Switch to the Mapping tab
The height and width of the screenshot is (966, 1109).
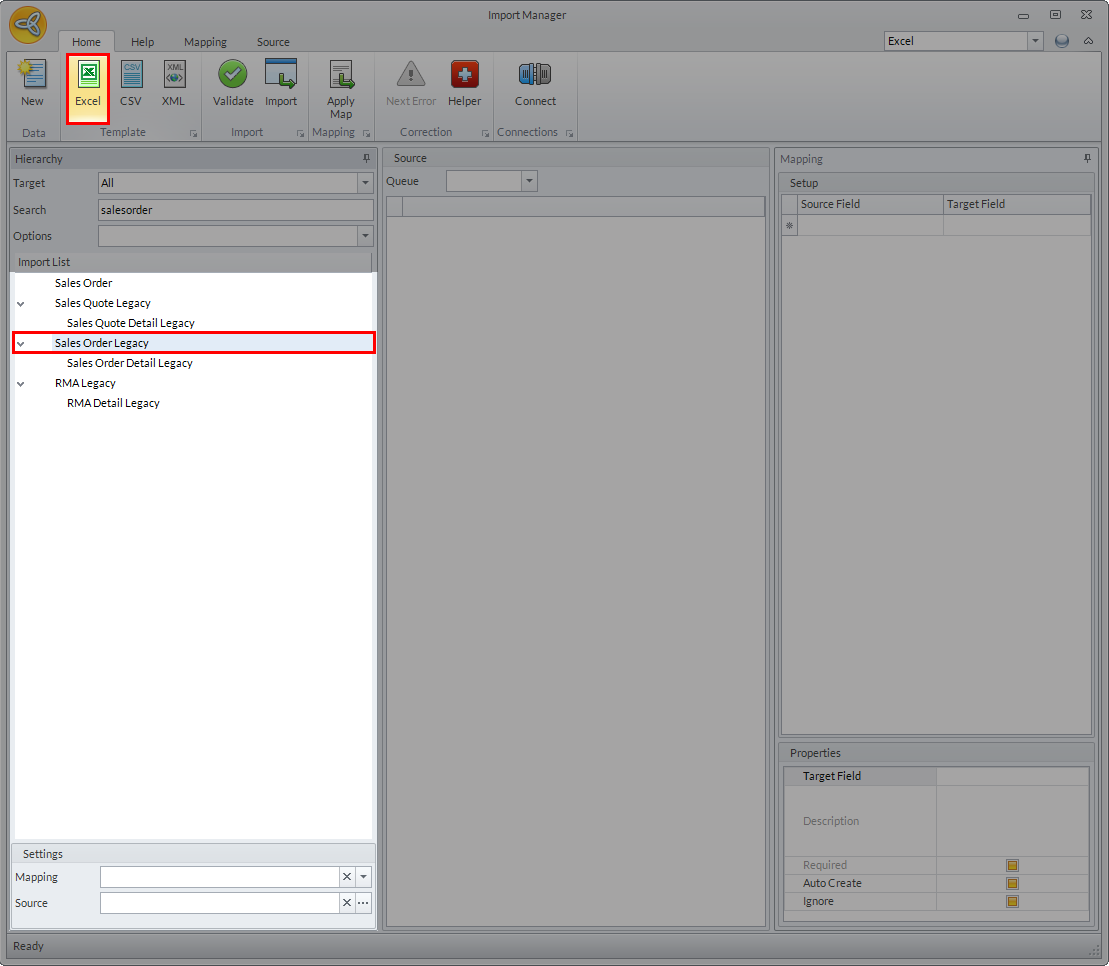205,42
